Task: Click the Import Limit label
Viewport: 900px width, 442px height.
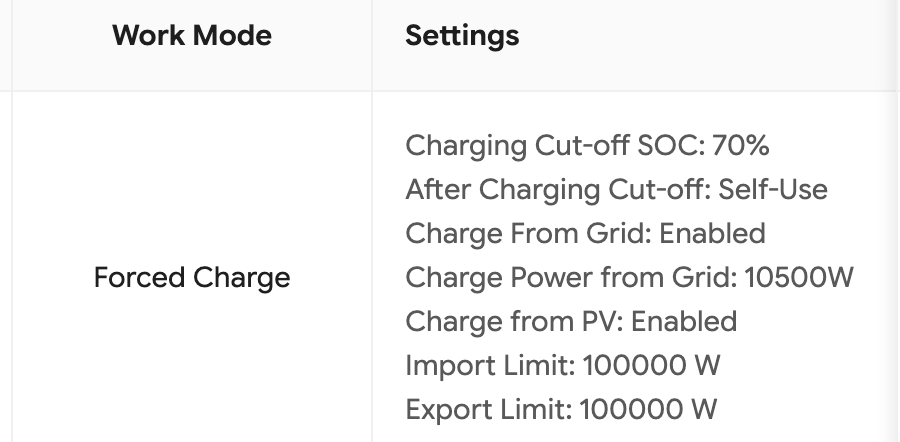Action: (490, 366)
